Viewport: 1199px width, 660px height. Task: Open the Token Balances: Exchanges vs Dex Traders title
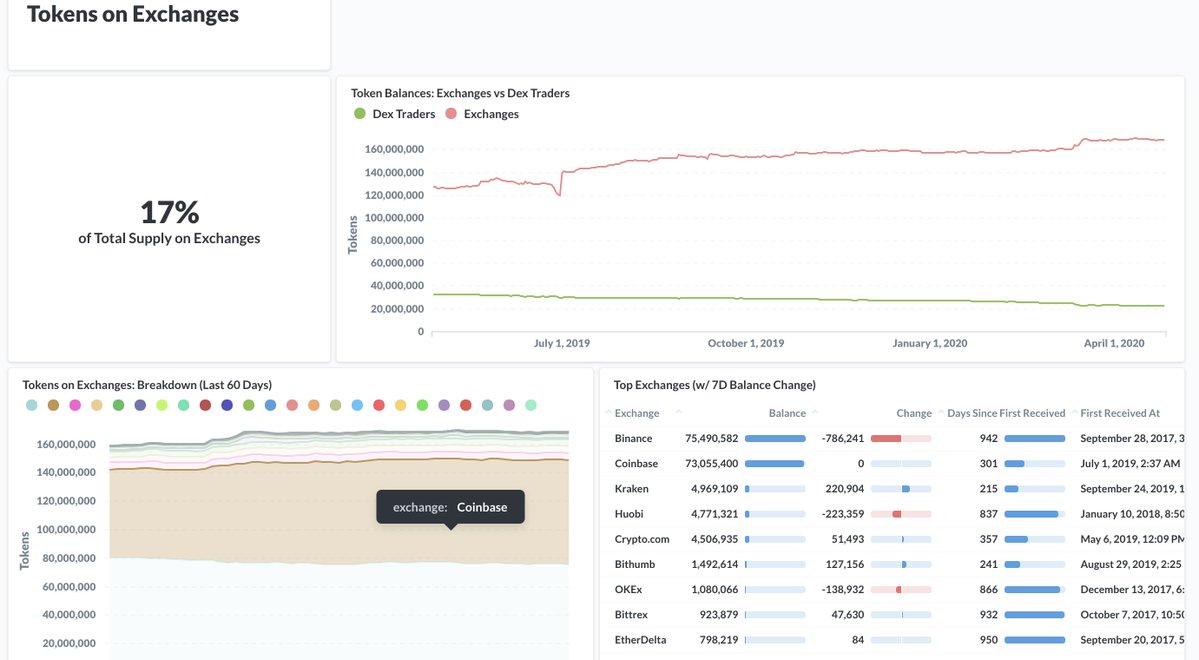pyautogui.click(x=460, y=93)
